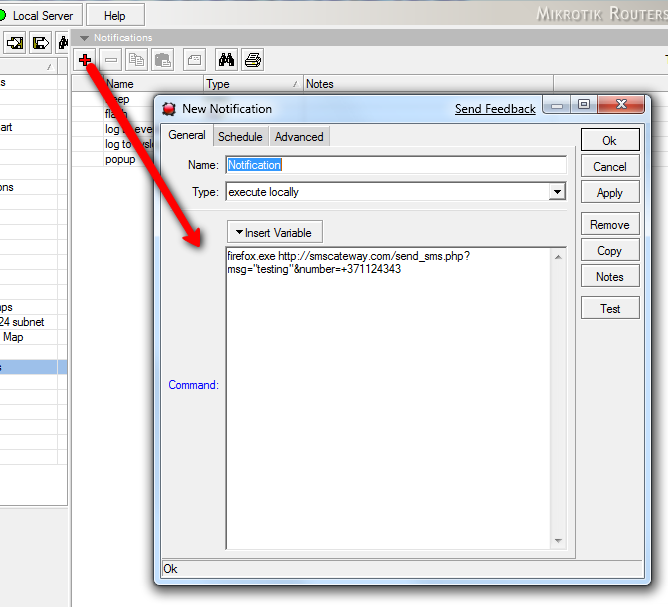Click the binoculars Find icon
This screenshot has width=668, height=607.
click(226, 60)
